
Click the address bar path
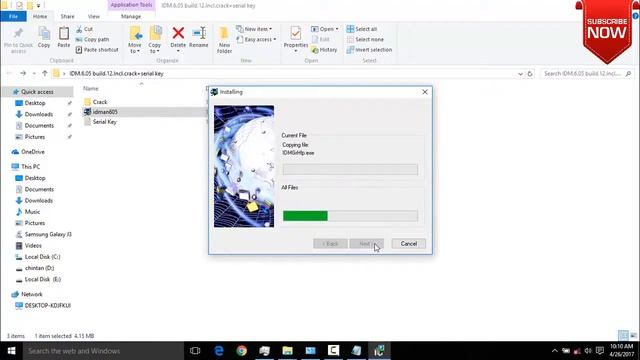point(116,74)
